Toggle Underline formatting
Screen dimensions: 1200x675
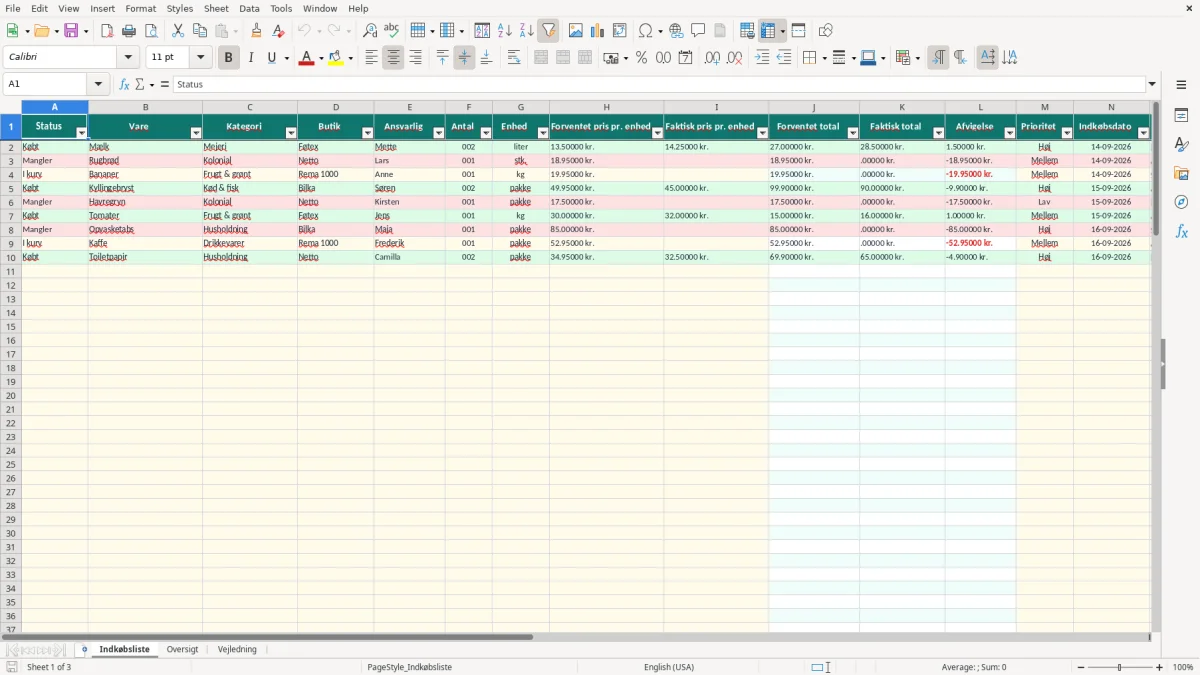(271, 58)
